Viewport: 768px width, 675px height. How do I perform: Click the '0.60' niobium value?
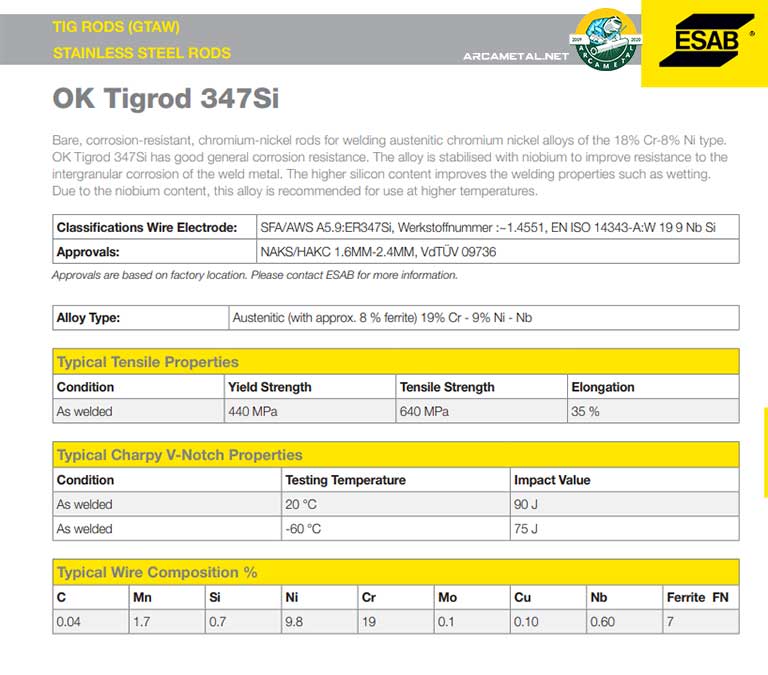602,622
